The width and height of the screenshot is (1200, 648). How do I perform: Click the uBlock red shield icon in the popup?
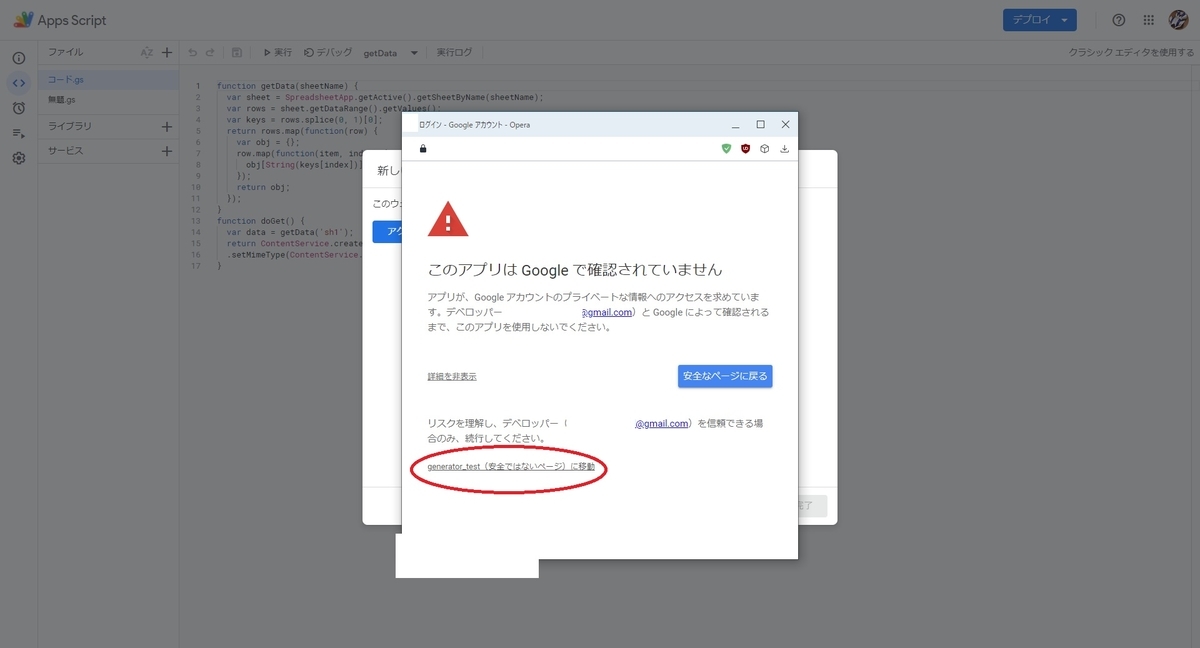[x=745, y=148]
